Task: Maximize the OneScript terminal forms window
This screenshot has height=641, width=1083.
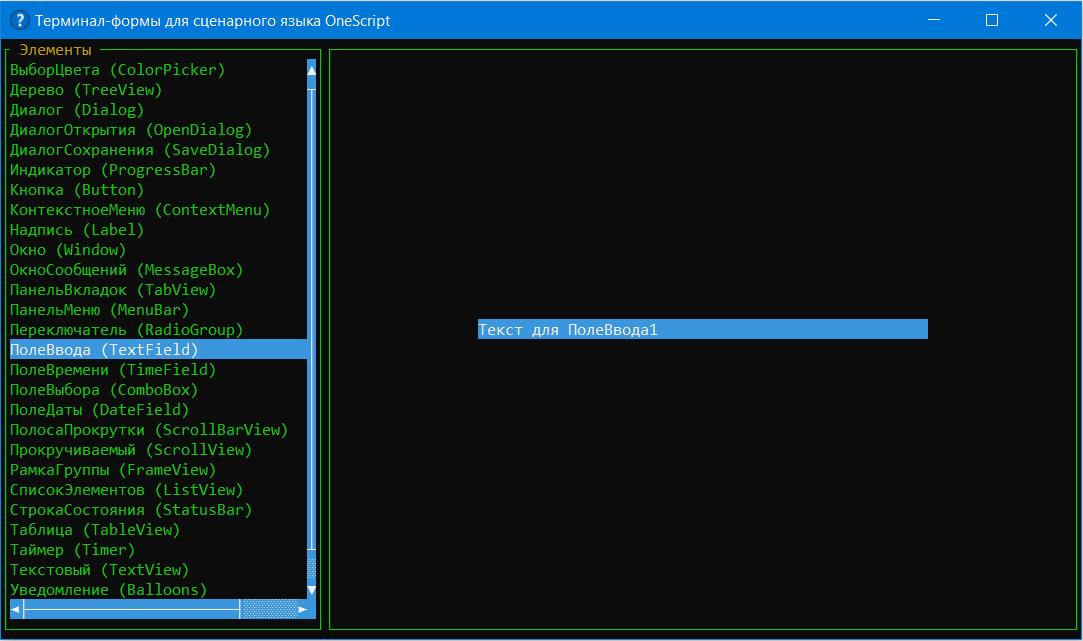Action: coord(992,20)
